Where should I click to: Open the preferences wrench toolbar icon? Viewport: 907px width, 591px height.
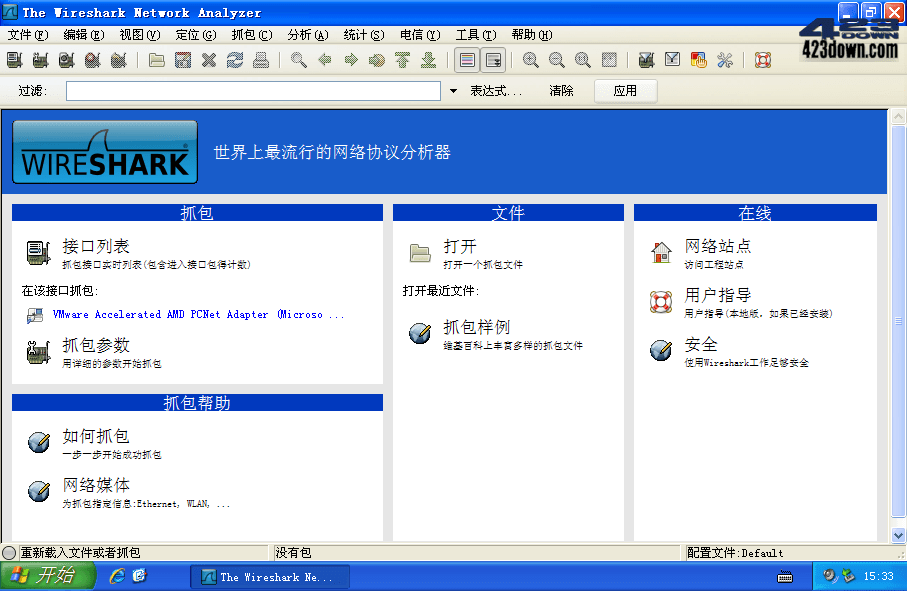[x=723, y=60]
